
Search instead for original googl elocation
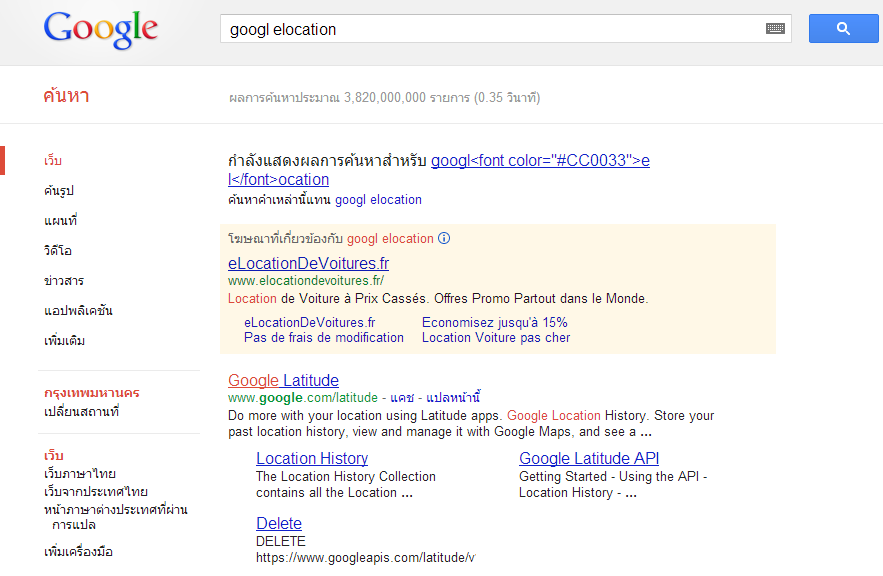click(378, 200)
